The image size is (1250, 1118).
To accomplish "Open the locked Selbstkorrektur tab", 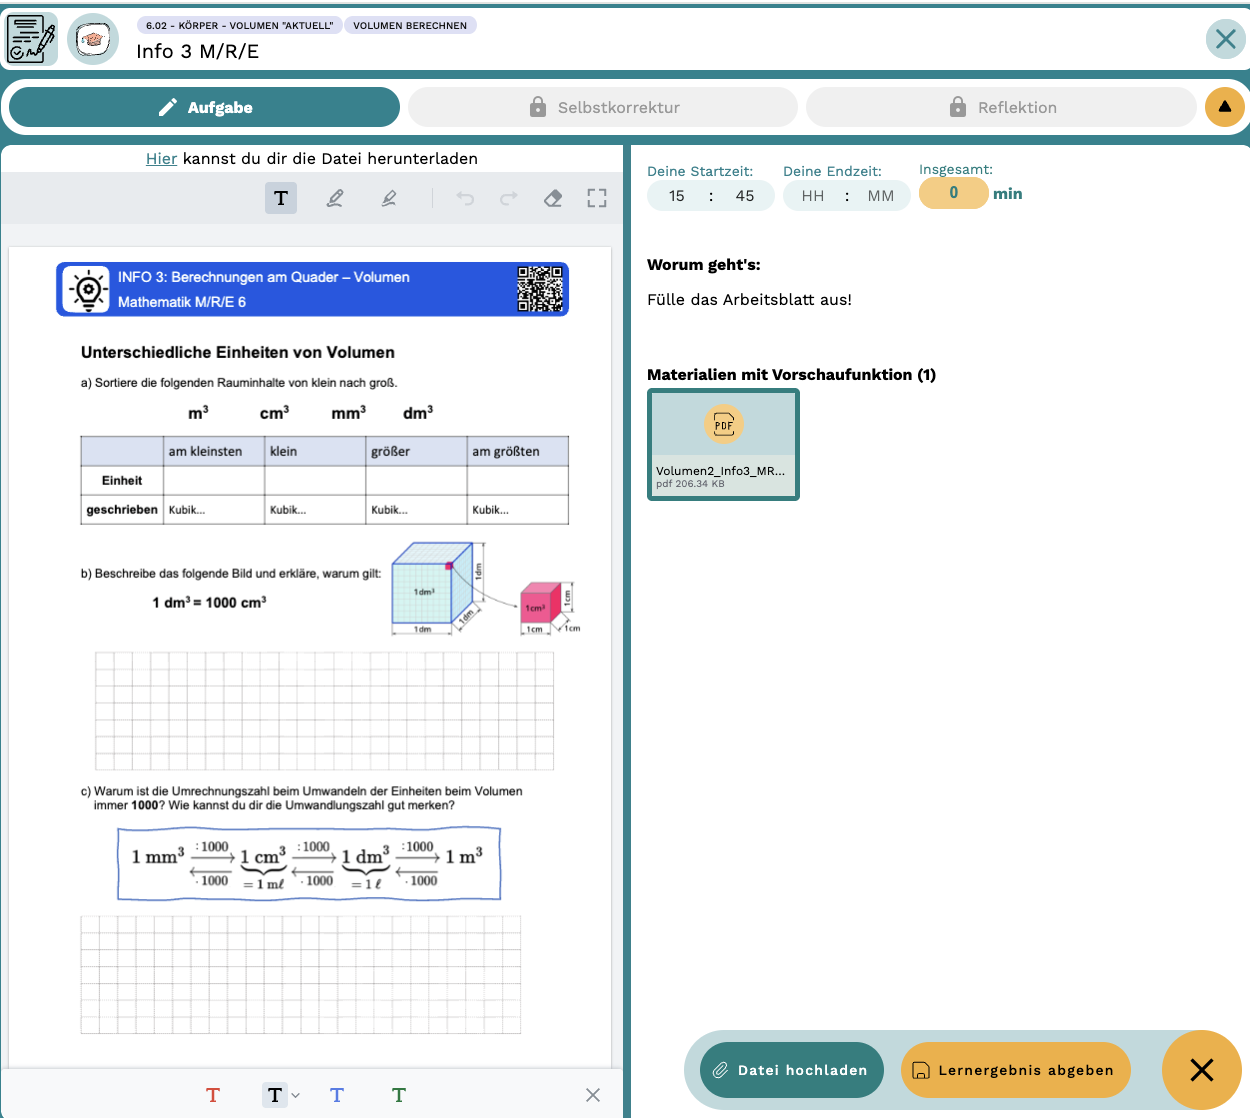I will 603,107.
